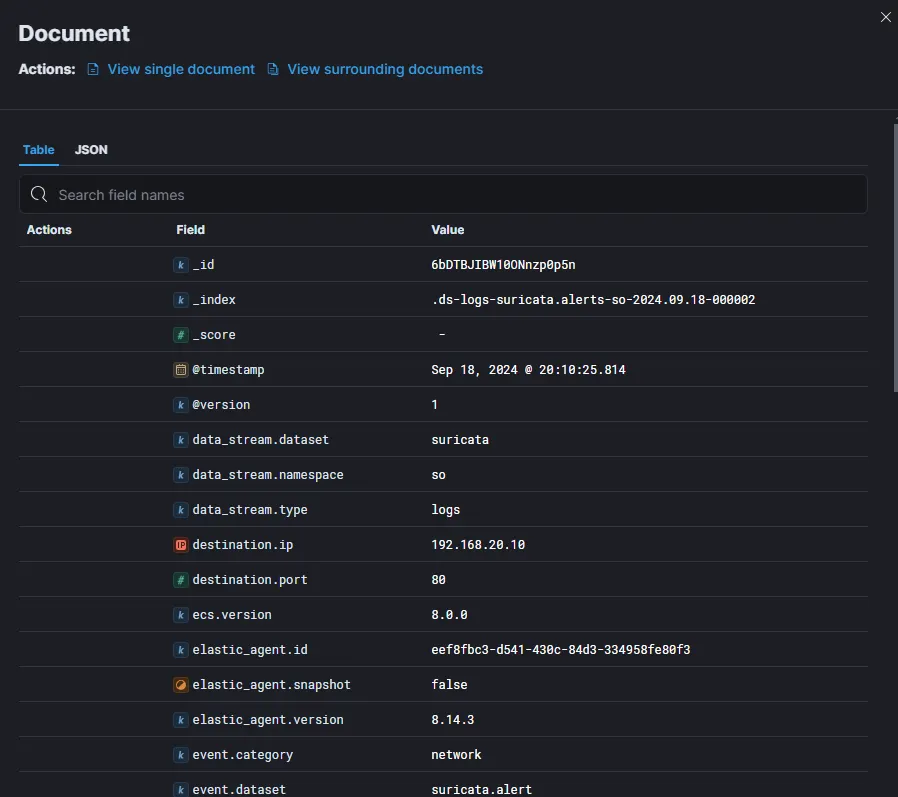Click number type icon beside _score field

pyautogui.click(x=181, y=335)
